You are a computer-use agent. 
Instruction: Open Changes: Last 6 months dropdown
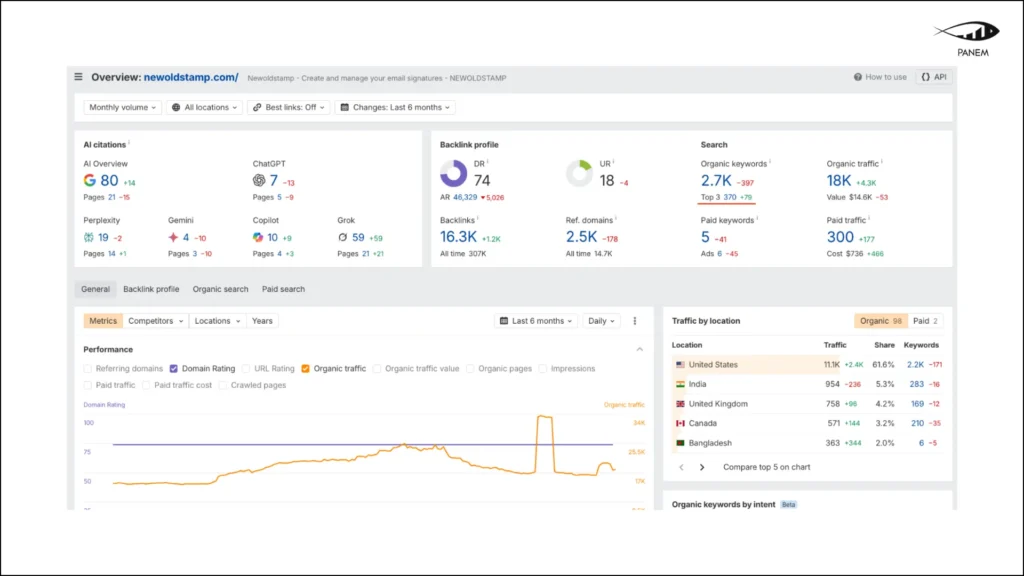tap(396, 108)
